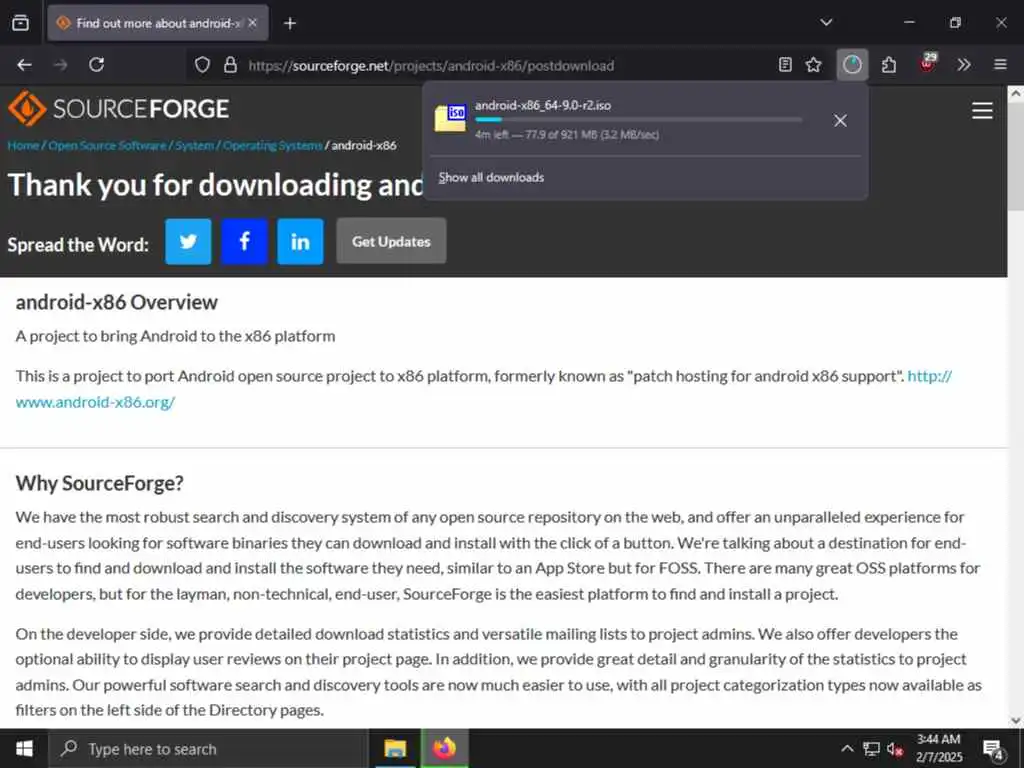Click the 'Why SourceForge?' heading
This screenshot has height=768, width=1024.
(x=99, y=483)
